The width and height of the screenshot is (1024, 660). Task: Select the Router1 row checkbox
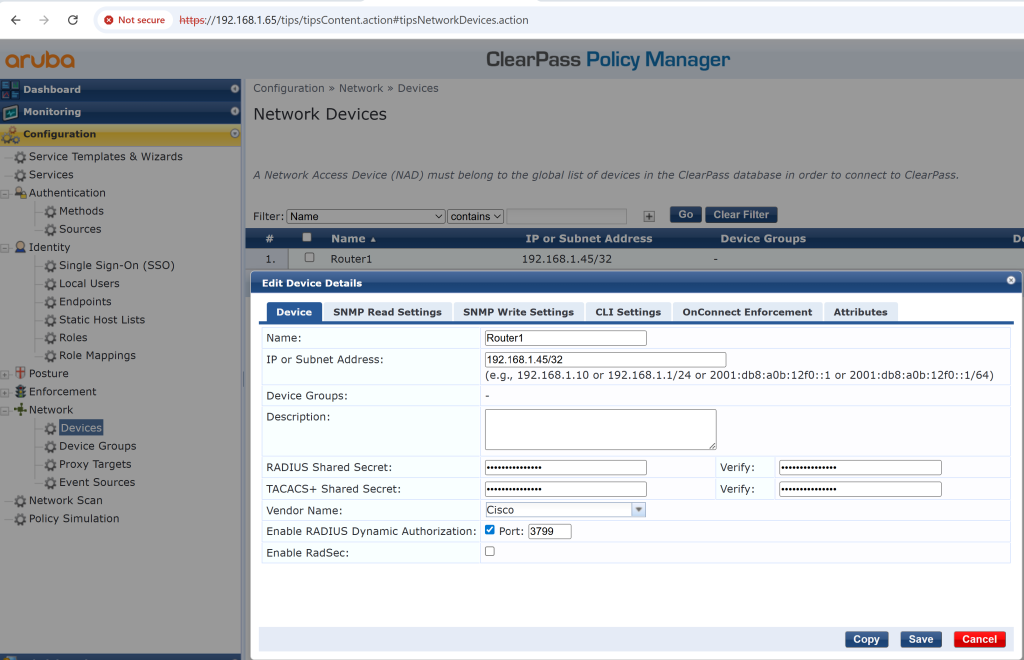click(309, 258)
